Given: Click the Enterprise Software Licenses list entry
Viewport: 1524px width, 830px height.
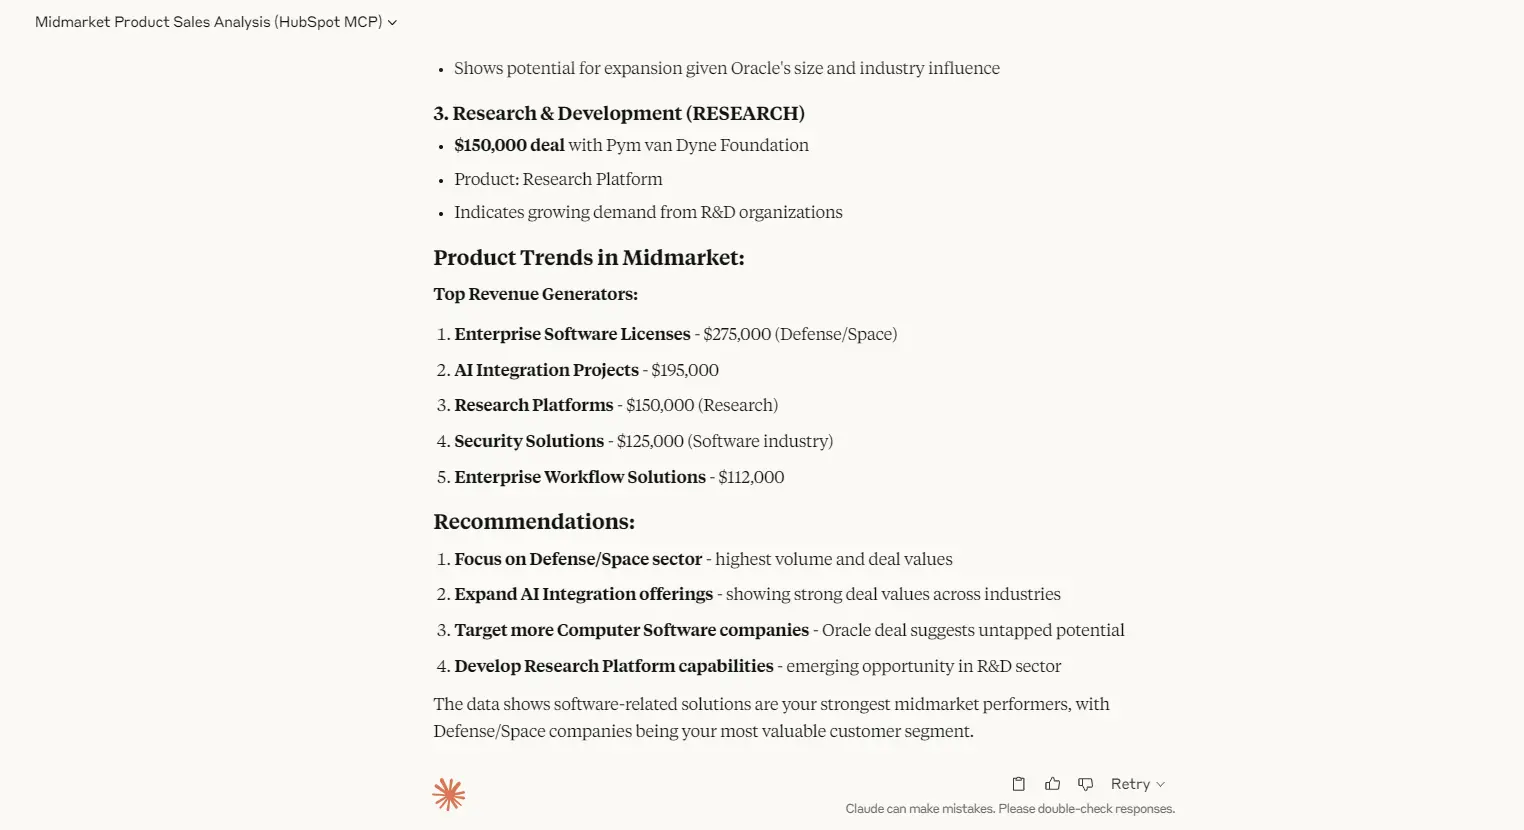Looking at the screenshot, I should click(571, 334).
